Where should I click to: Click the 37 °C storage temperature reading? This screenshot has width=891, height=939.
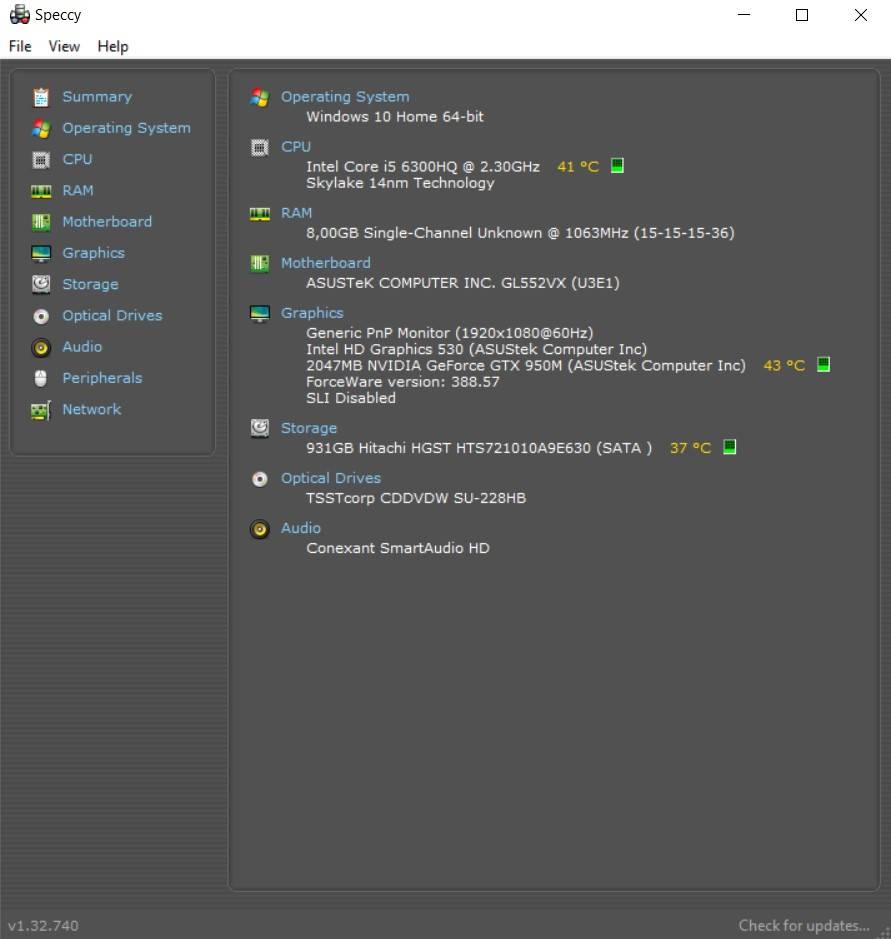690,448
